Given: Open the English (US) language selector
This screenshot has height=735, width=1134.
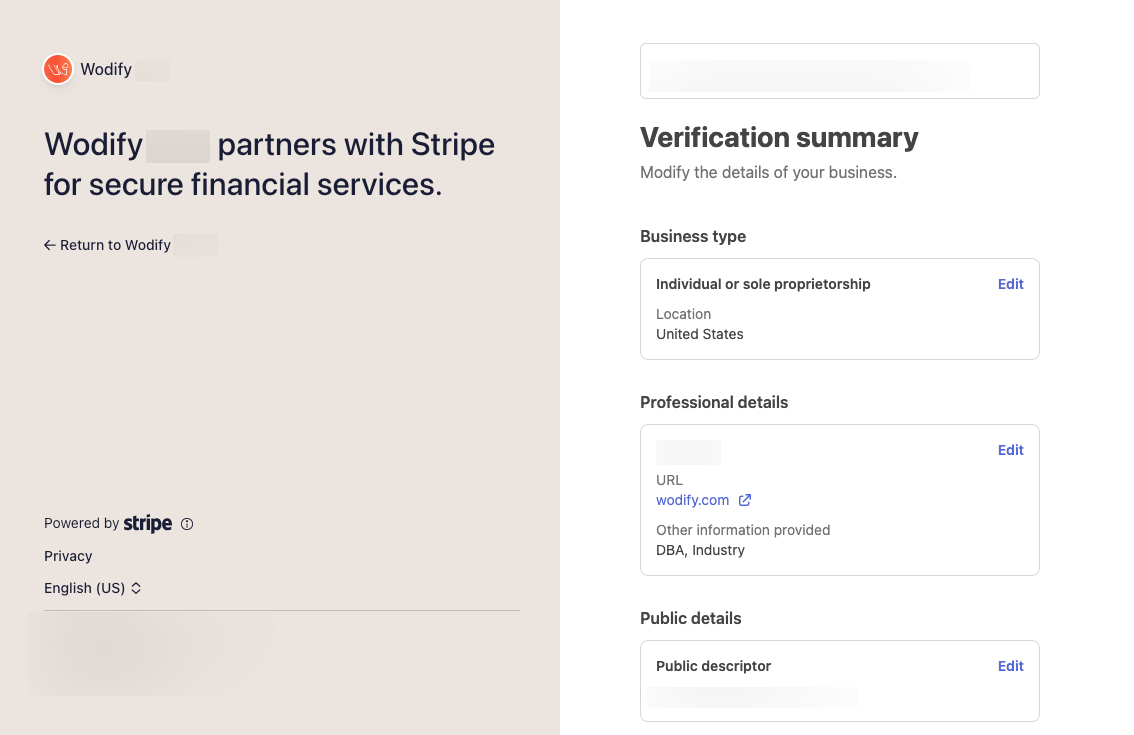Looking at the screenshot, I should [x=85, y=588].
